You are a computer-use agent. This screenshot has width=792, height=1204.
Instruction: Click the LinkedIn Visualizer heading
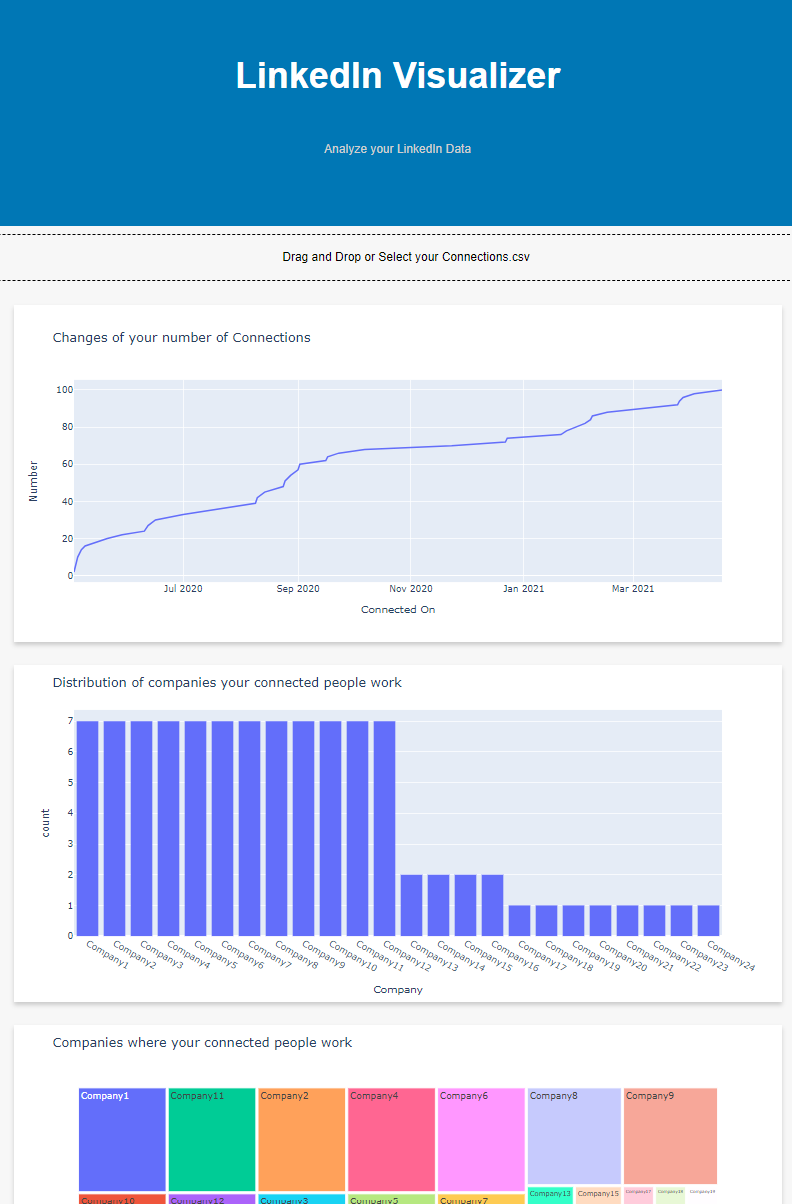coord(398,76)
